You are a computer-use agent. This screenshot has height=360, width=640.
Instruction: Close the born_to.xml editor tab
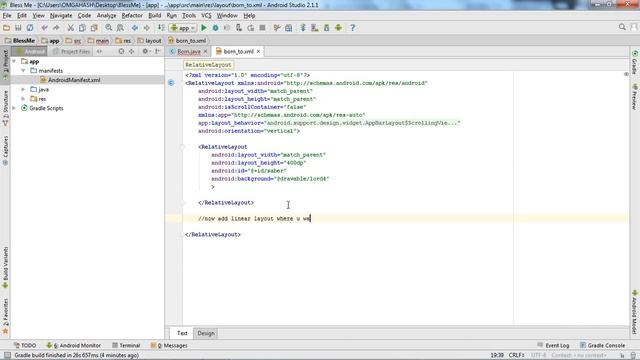(x=258, y=51)
